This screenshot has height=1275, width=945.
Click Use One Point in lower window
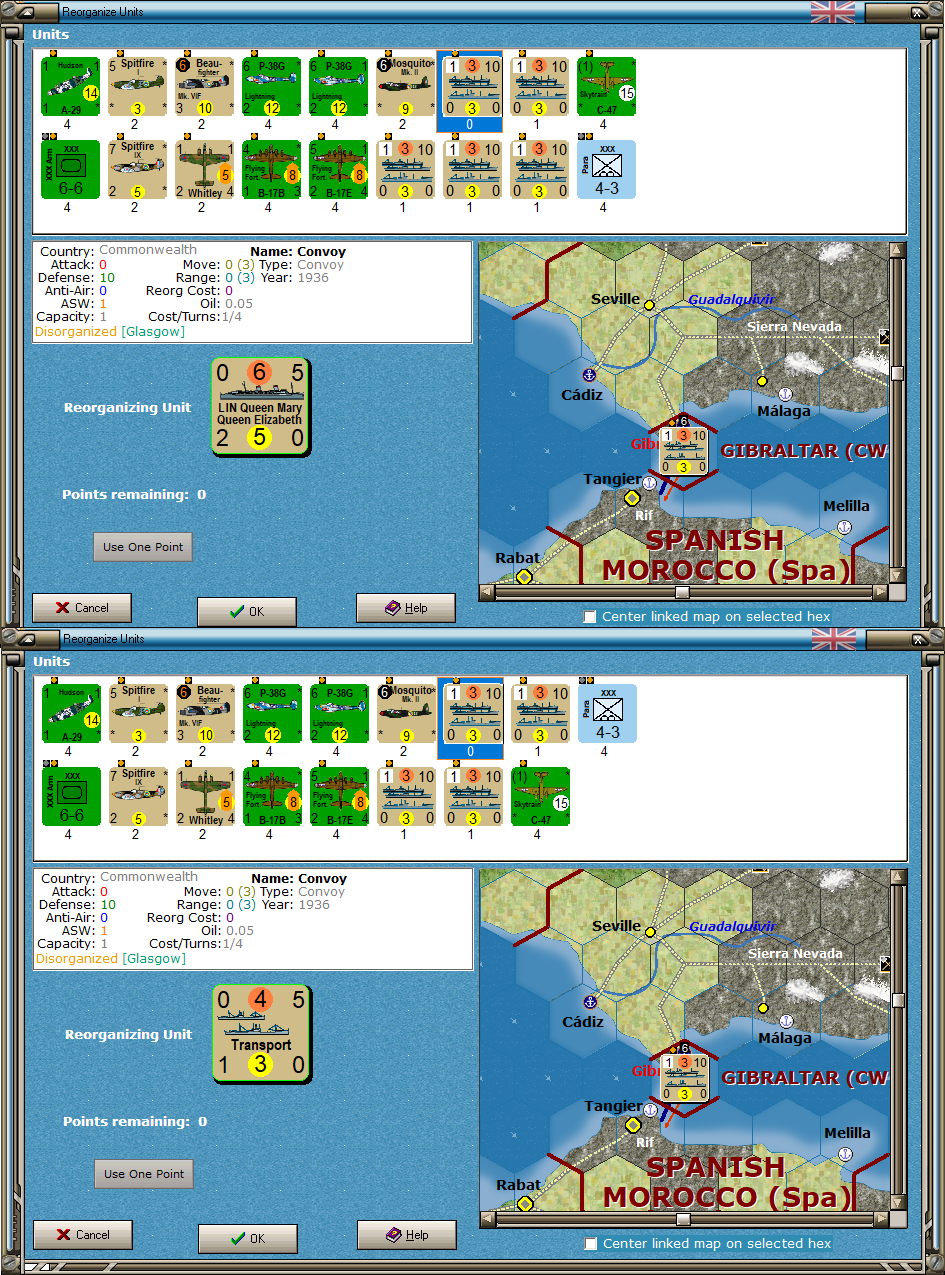[x=144, y=1174]
